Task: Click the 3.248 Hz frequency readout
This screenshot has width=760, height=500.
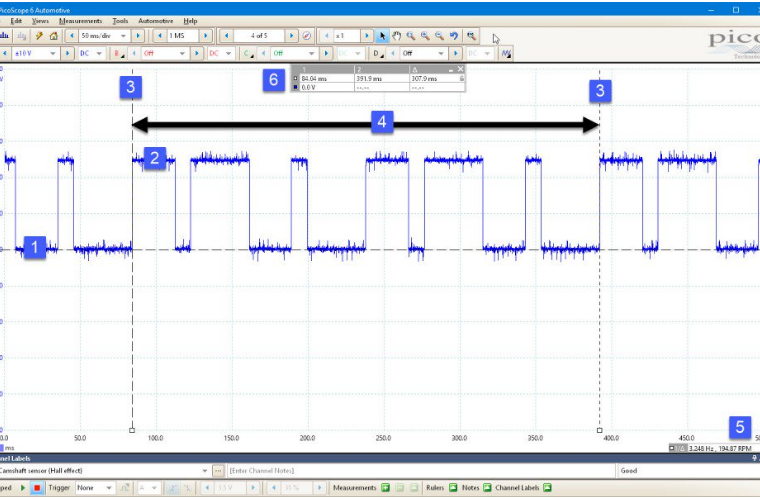Action: 700,449
